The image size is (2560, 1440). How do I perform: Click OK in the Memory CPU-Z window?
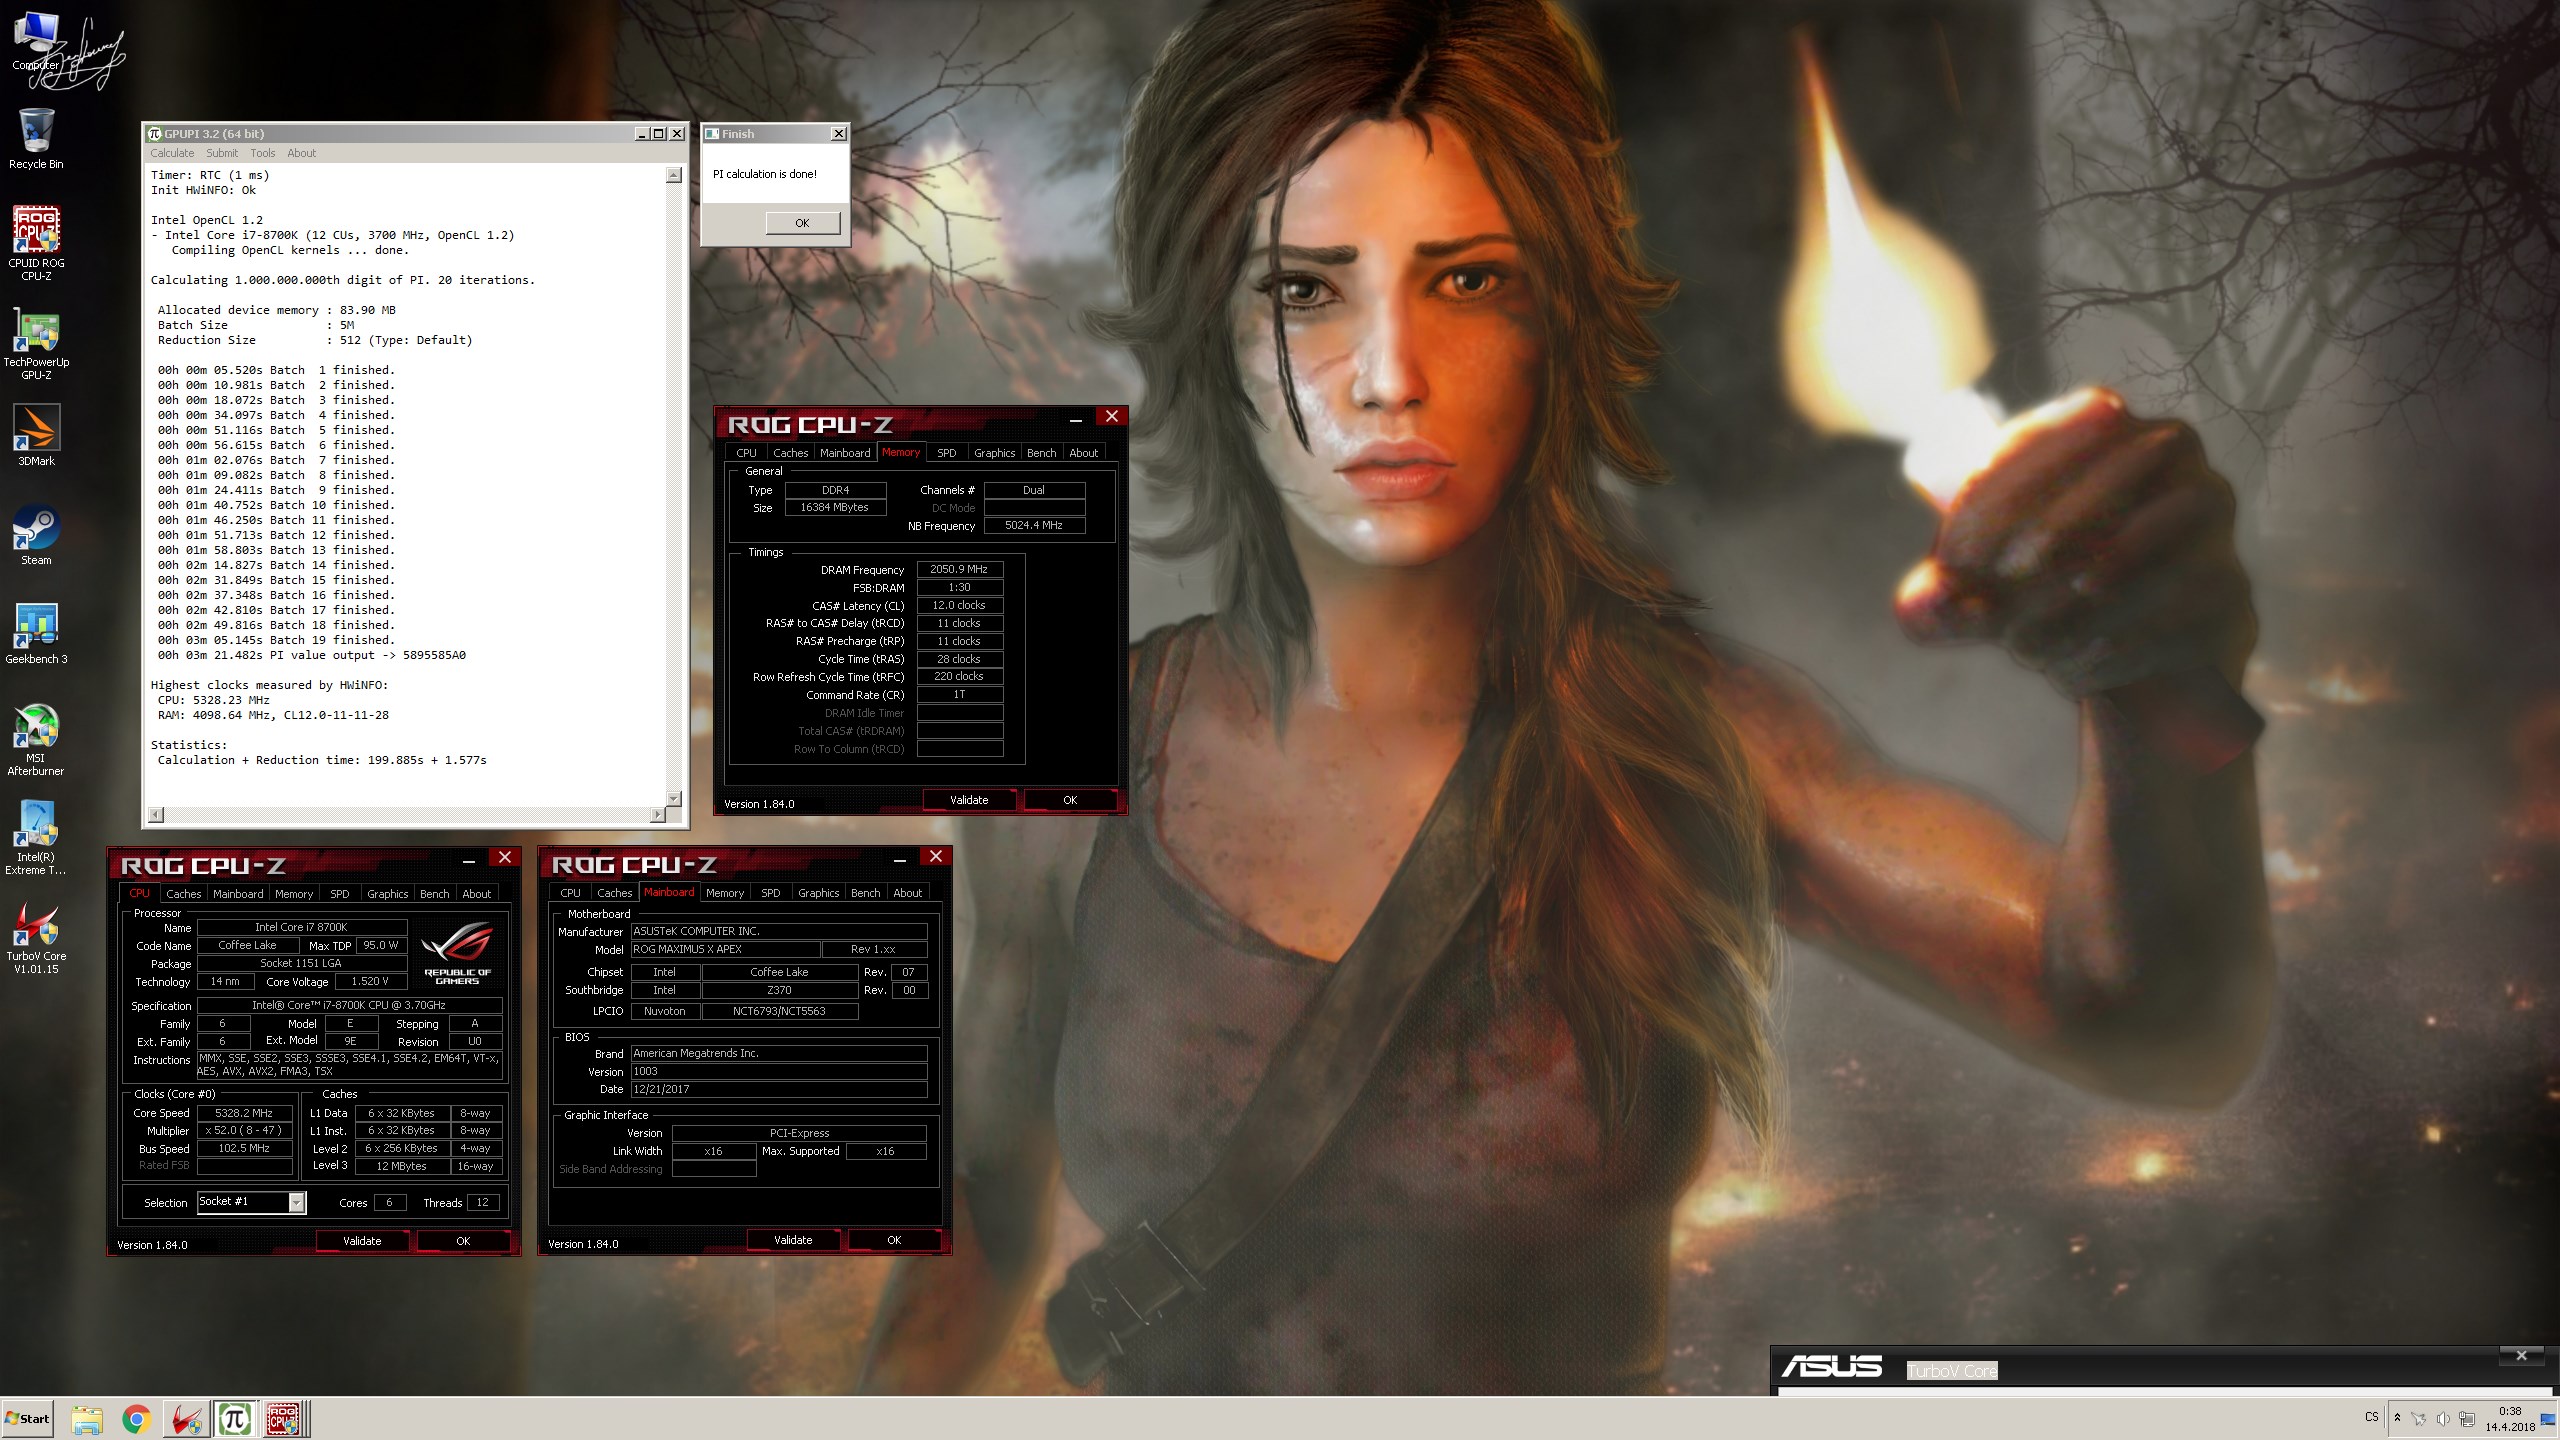[1070, 800]
